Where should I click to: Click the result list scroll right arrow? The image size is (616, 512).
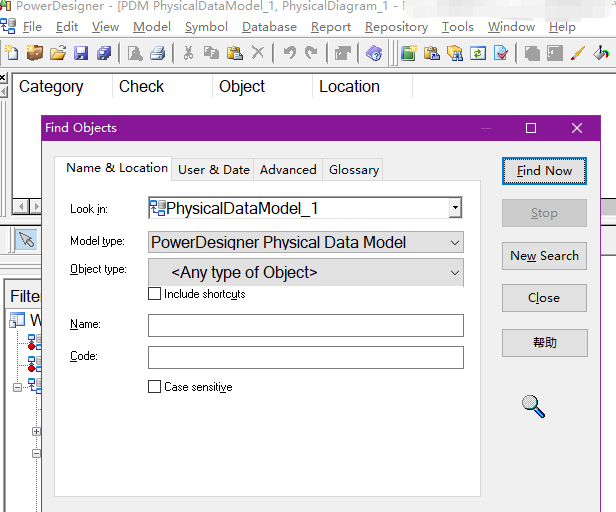click(36, 206)
